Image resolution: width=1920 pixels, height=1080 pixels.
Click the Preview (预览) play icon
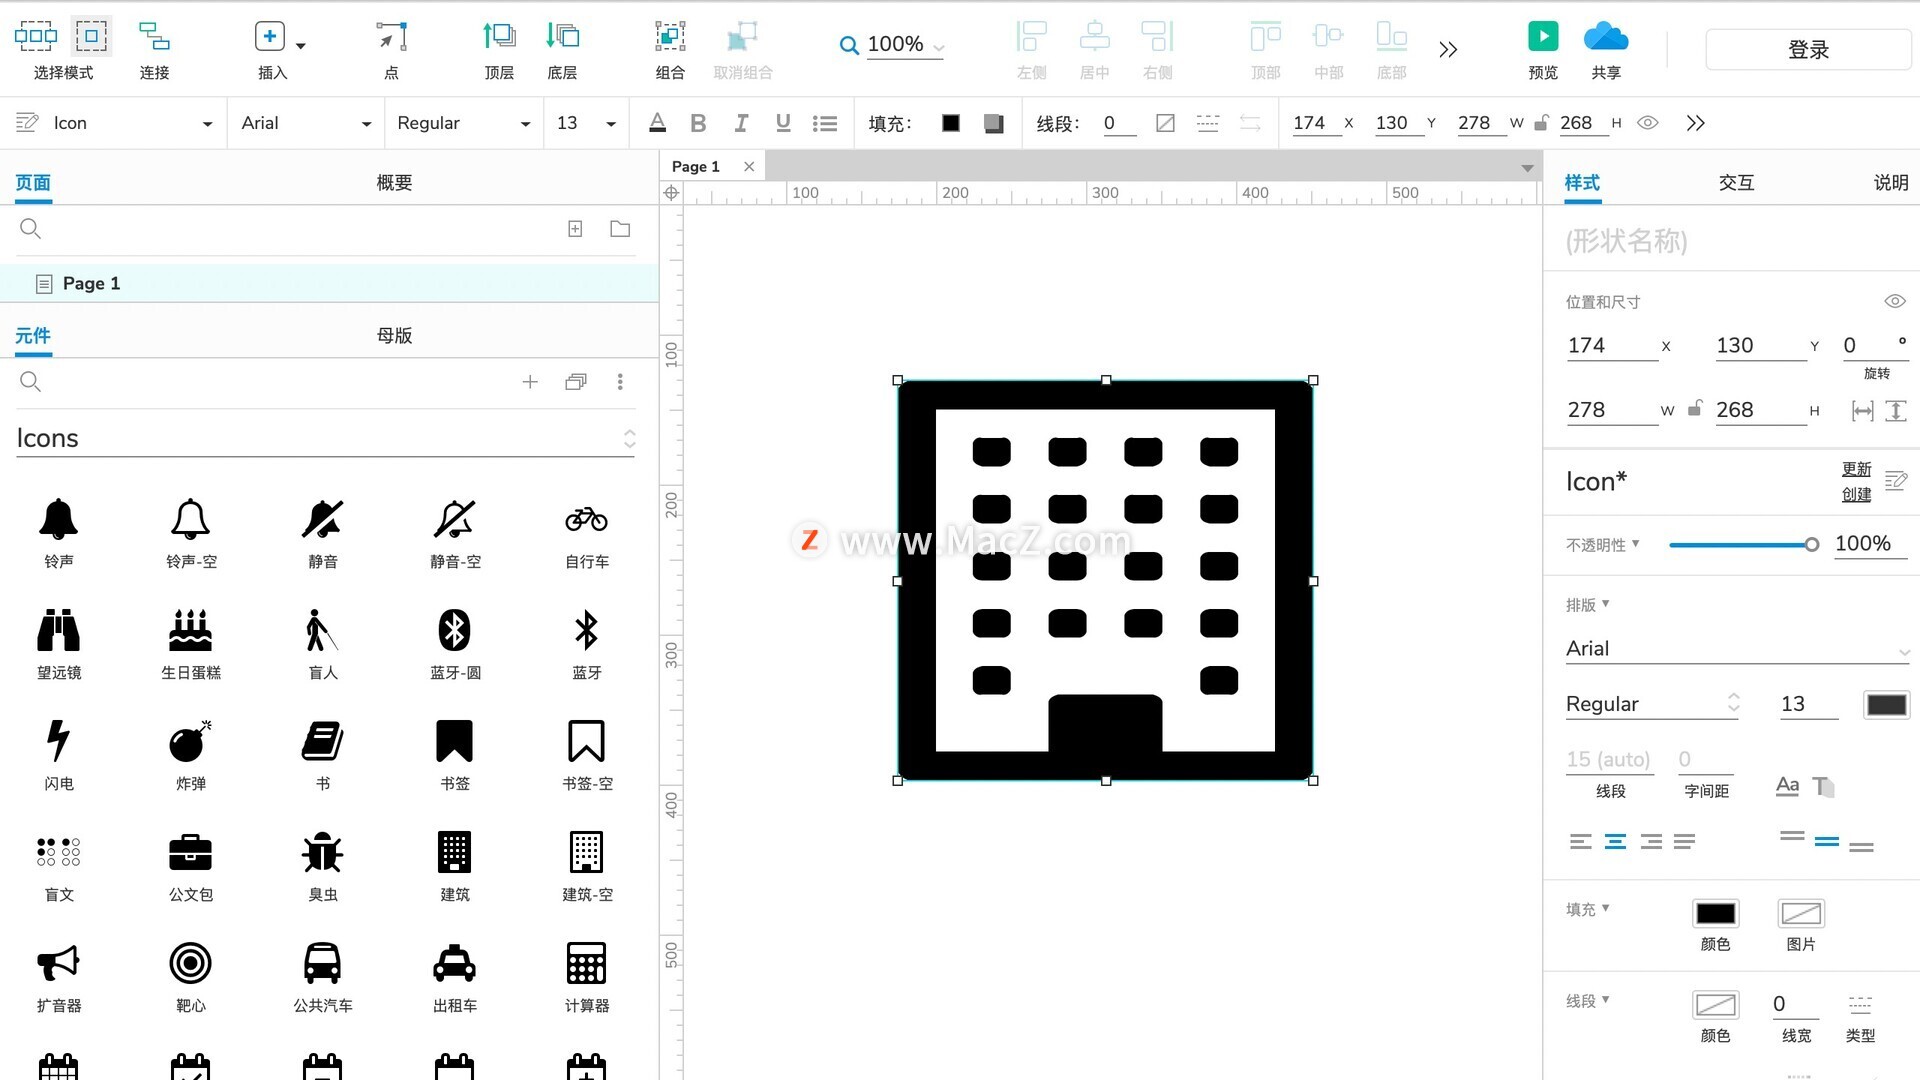(1542, 37)
